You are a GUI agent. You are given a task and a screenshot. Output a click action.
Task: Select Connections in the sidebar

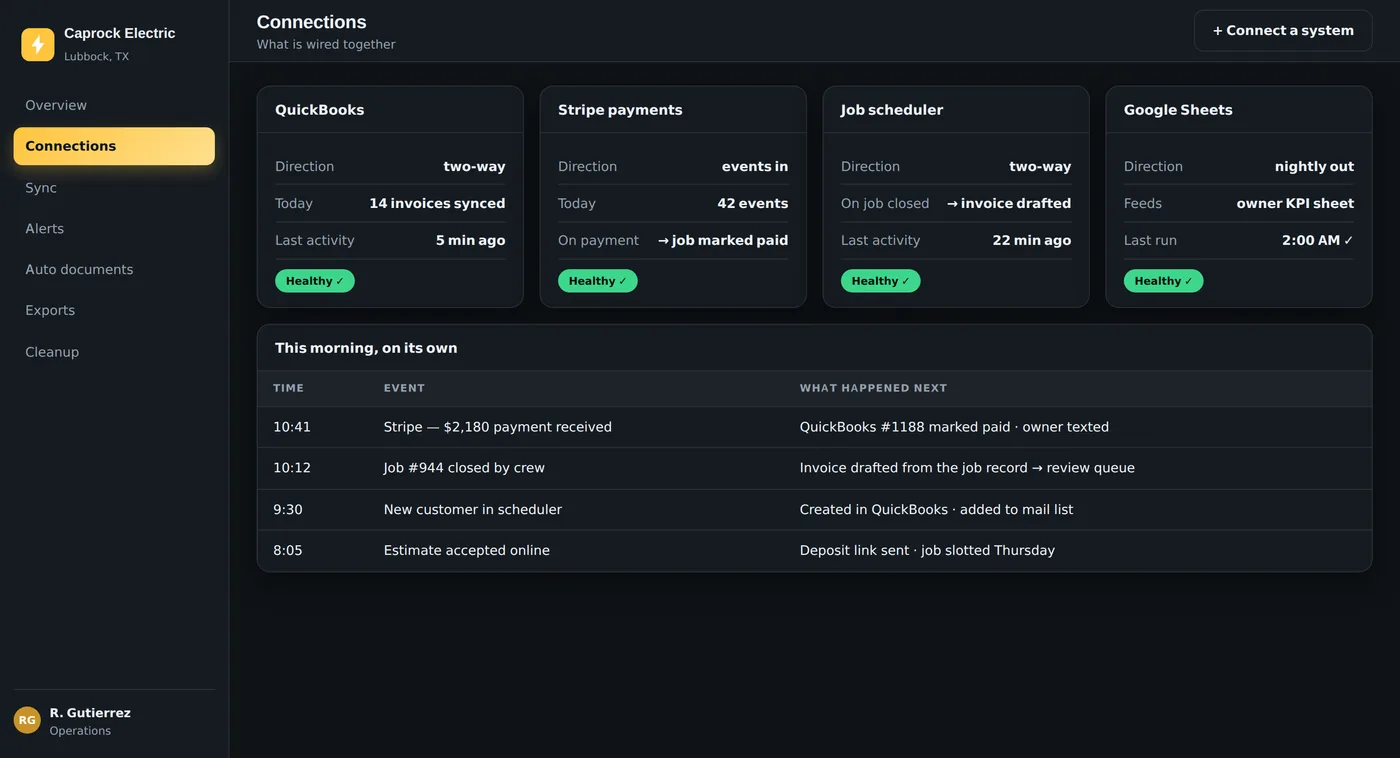(x=114, y=146)
